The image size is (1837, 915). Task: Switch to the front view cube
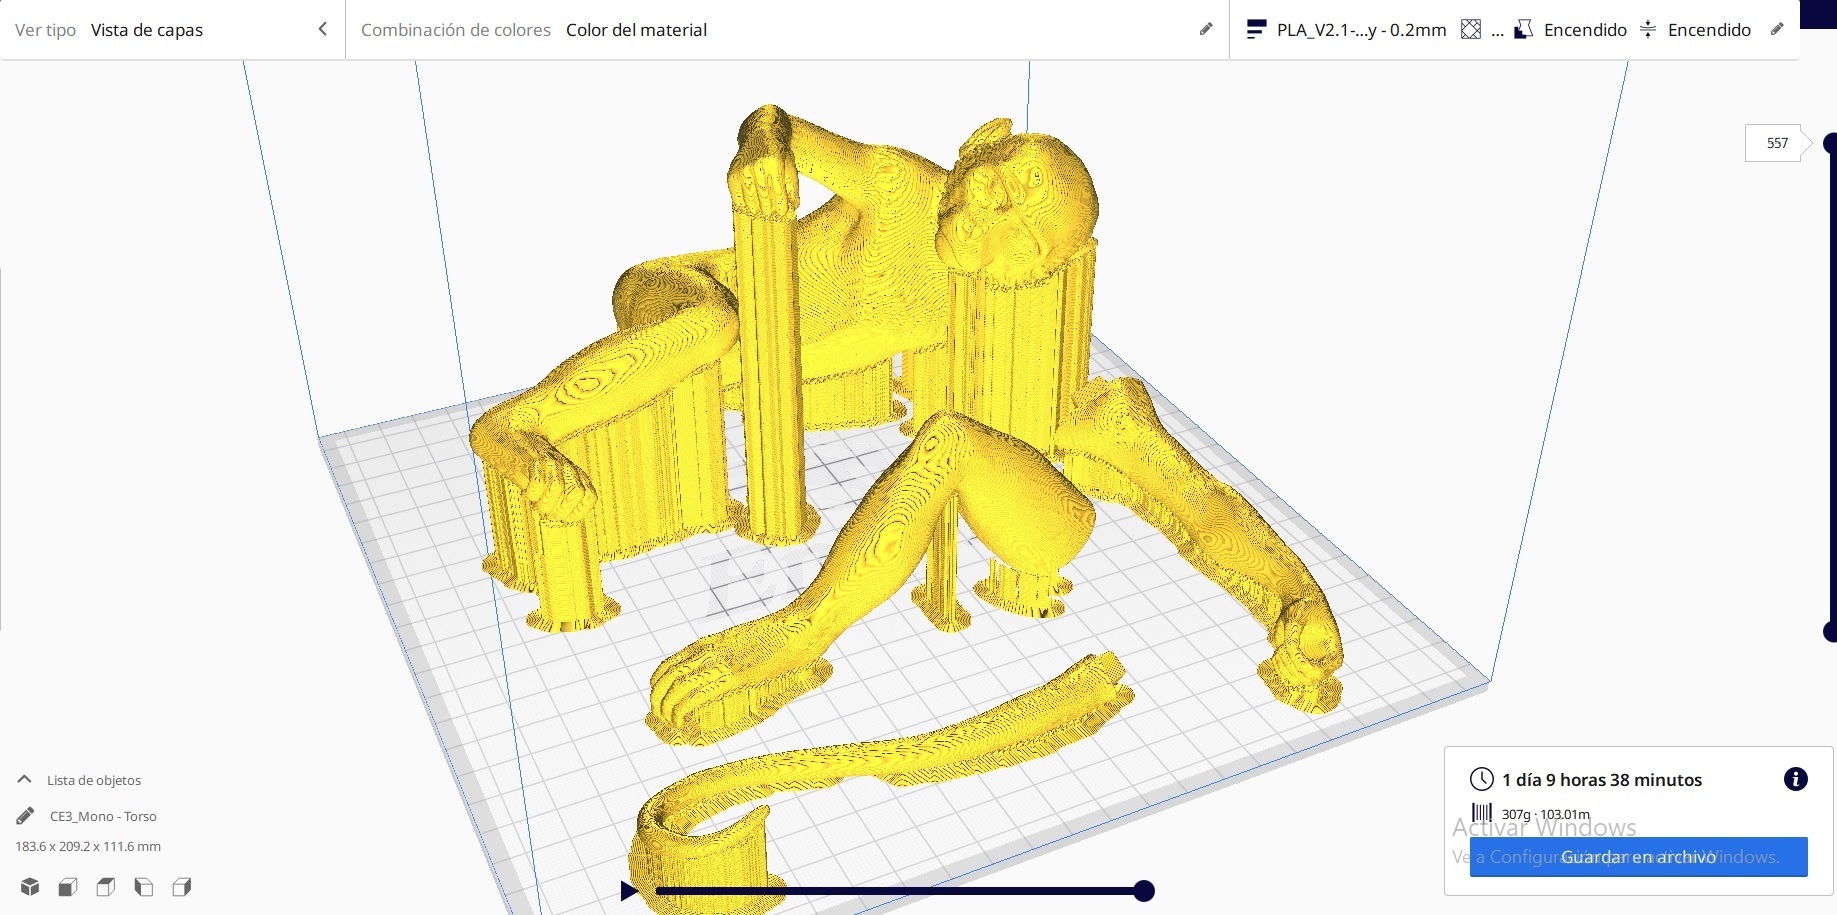point(68,886)
